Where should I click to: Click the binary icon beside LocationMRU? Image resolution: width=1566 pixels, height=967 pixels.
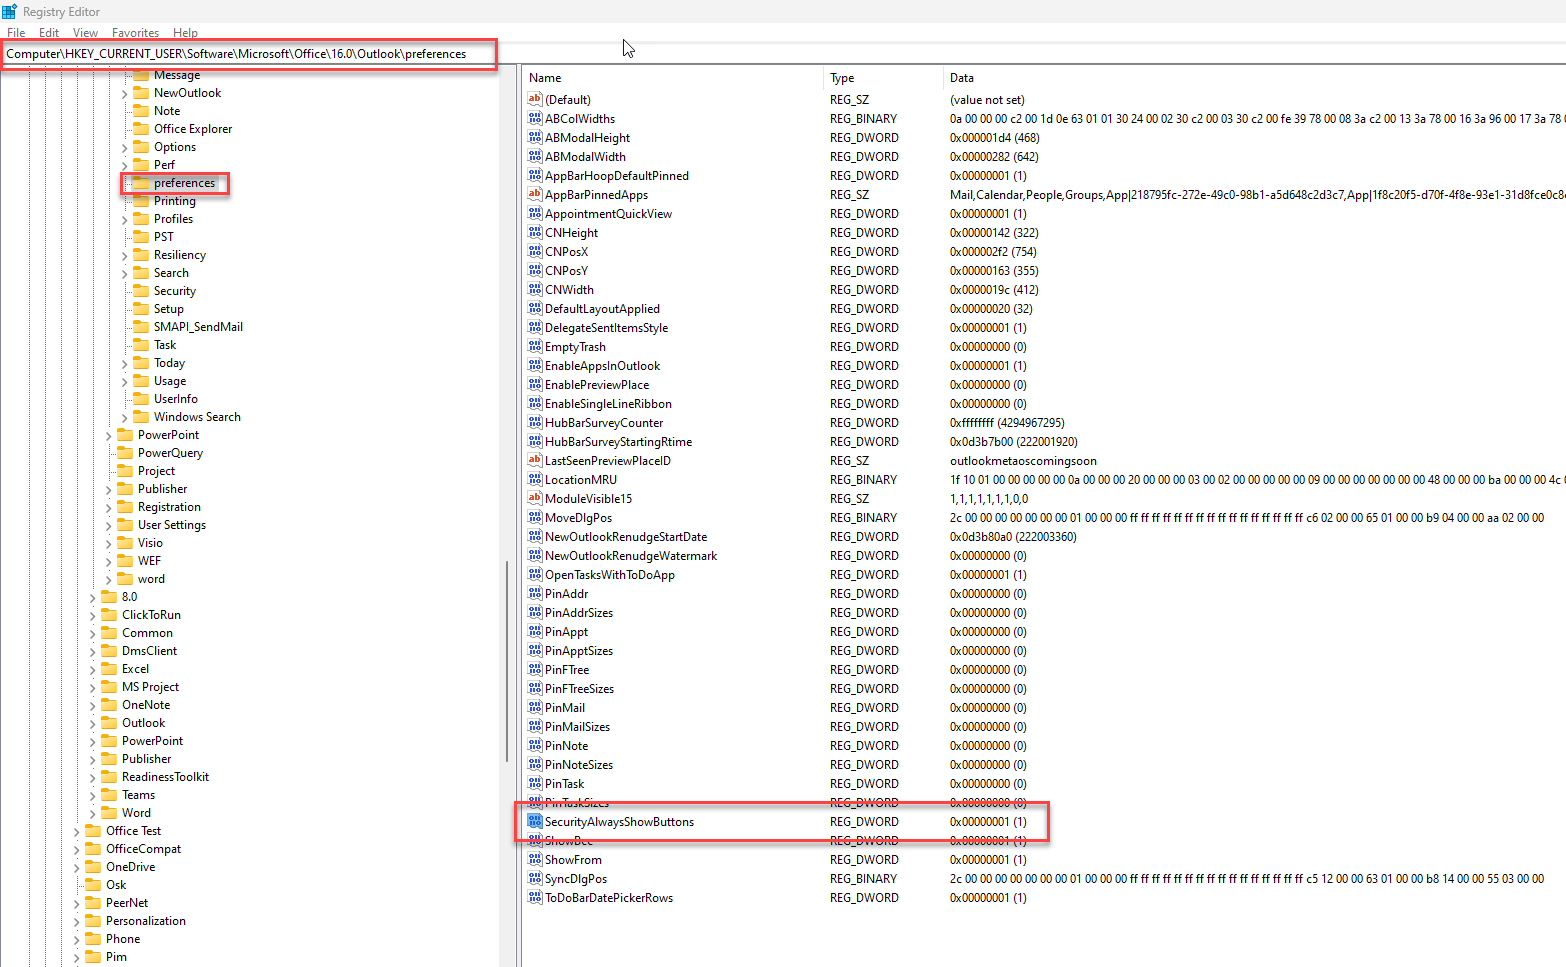[x=535, y=479]
